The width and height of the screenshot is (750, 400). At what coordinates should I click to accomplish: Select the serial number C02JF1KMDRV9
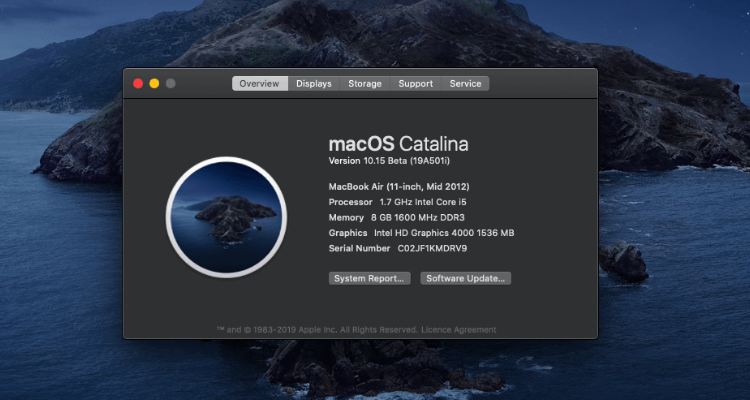coord(432,248)
